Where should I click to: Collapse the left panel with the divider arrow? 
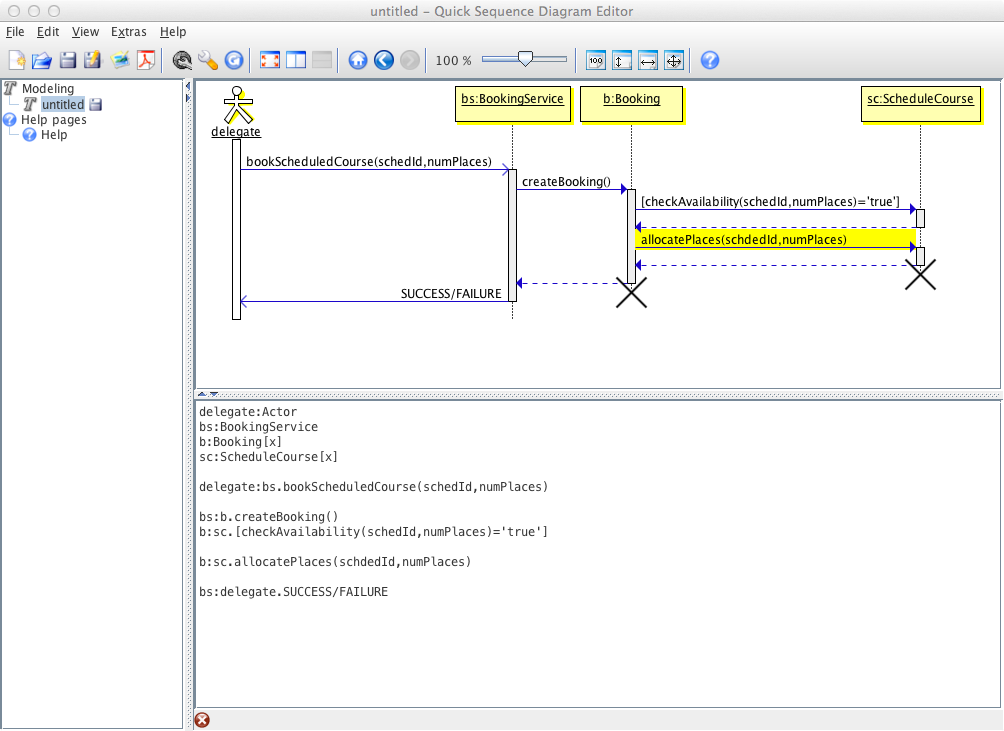pos(189,86)
